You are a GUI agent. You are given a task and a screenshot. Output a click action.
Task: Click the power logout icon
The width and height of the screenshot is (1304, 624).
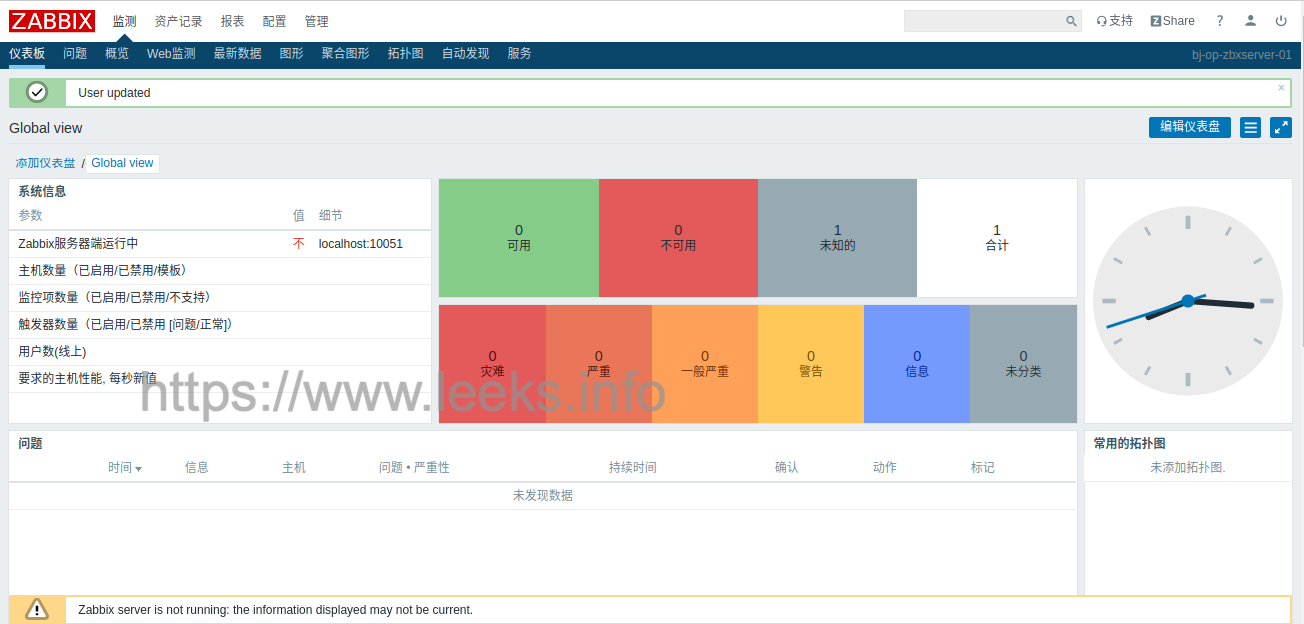1281,21
